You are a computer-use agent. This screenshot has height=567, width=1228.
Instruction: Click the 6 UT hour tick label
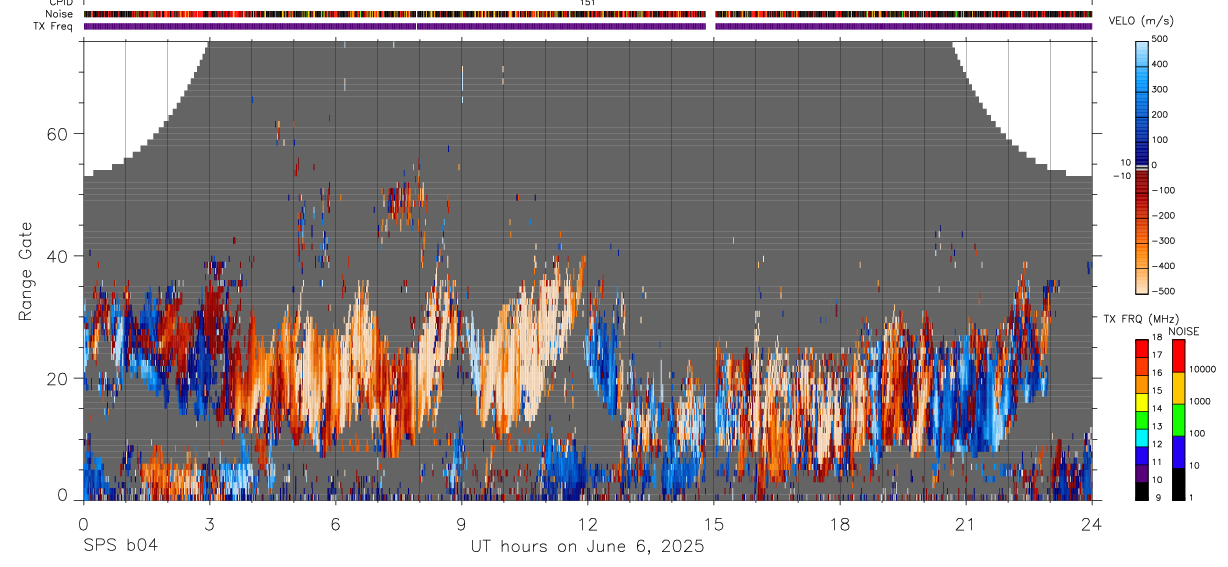click(x=335, y=523)
